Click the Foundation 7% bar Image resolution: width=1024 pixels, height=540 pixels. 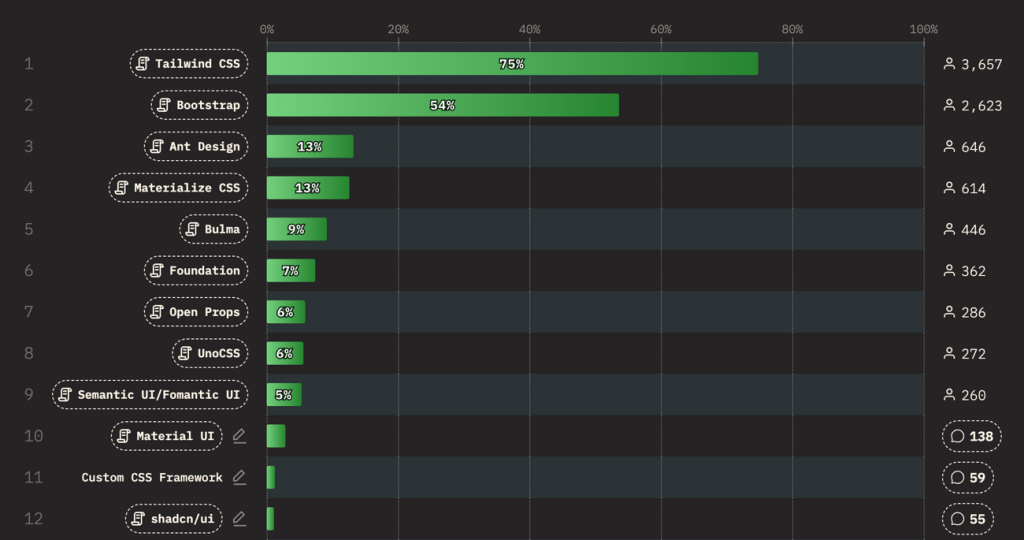point(291,270)
